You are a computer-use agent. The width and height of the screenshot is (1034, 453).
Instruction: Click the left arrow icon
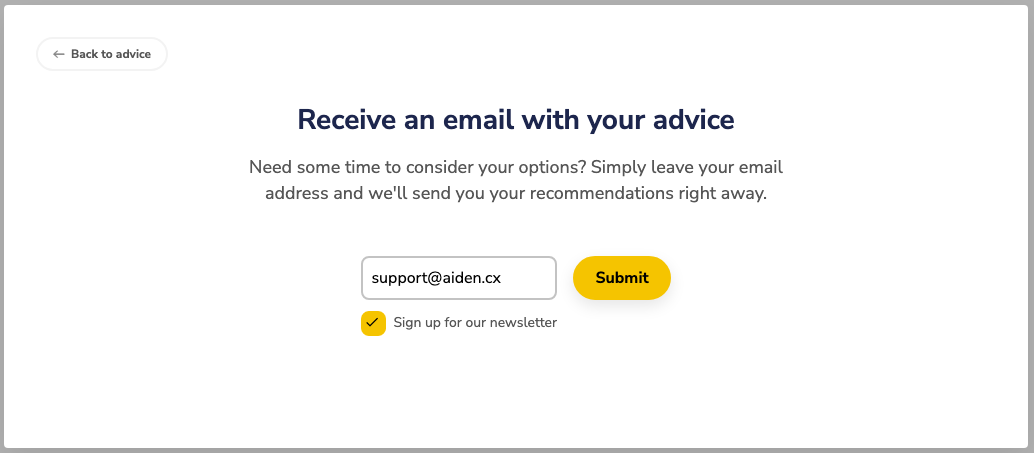[x=58, y=54]
